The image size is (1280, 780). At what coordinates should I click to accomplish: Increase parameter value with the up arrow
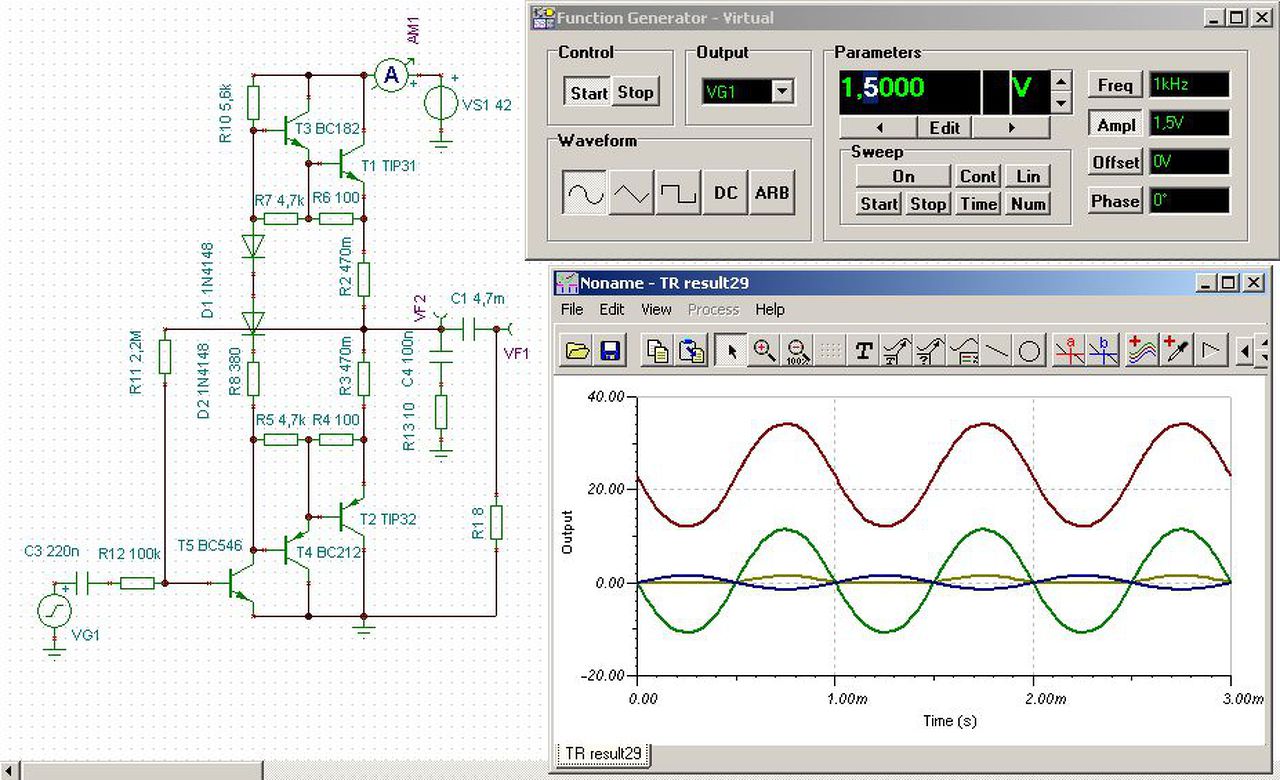tap(1062, 81)
